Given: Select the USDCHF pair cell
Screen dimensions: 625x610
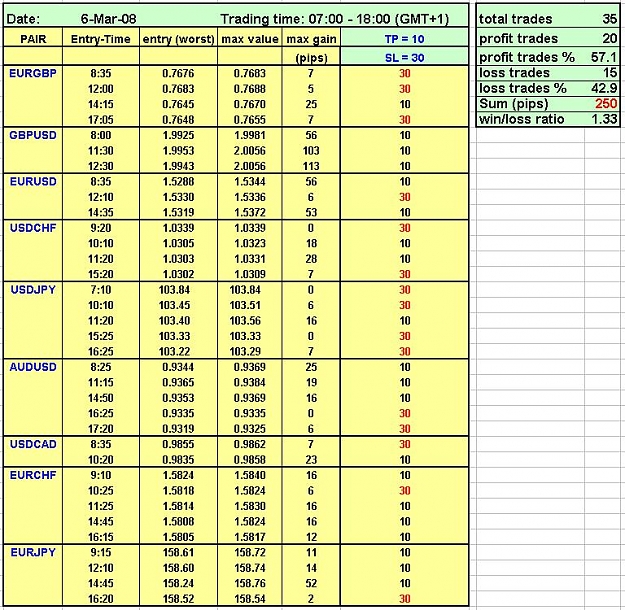Looking at the screenshot, I should (33, 228).
